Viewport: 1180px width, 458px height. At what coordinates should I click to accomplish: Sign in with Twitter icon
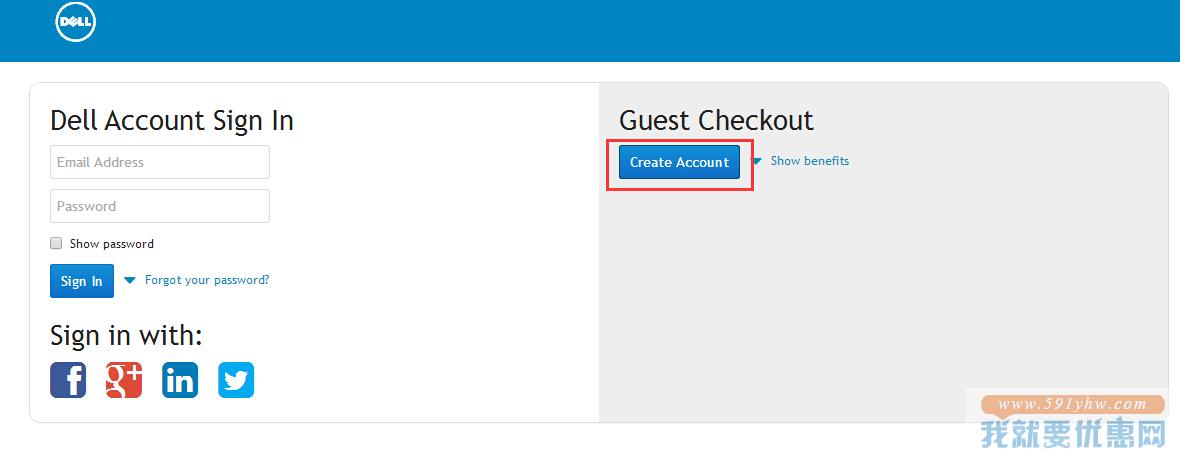click(236, 380)
